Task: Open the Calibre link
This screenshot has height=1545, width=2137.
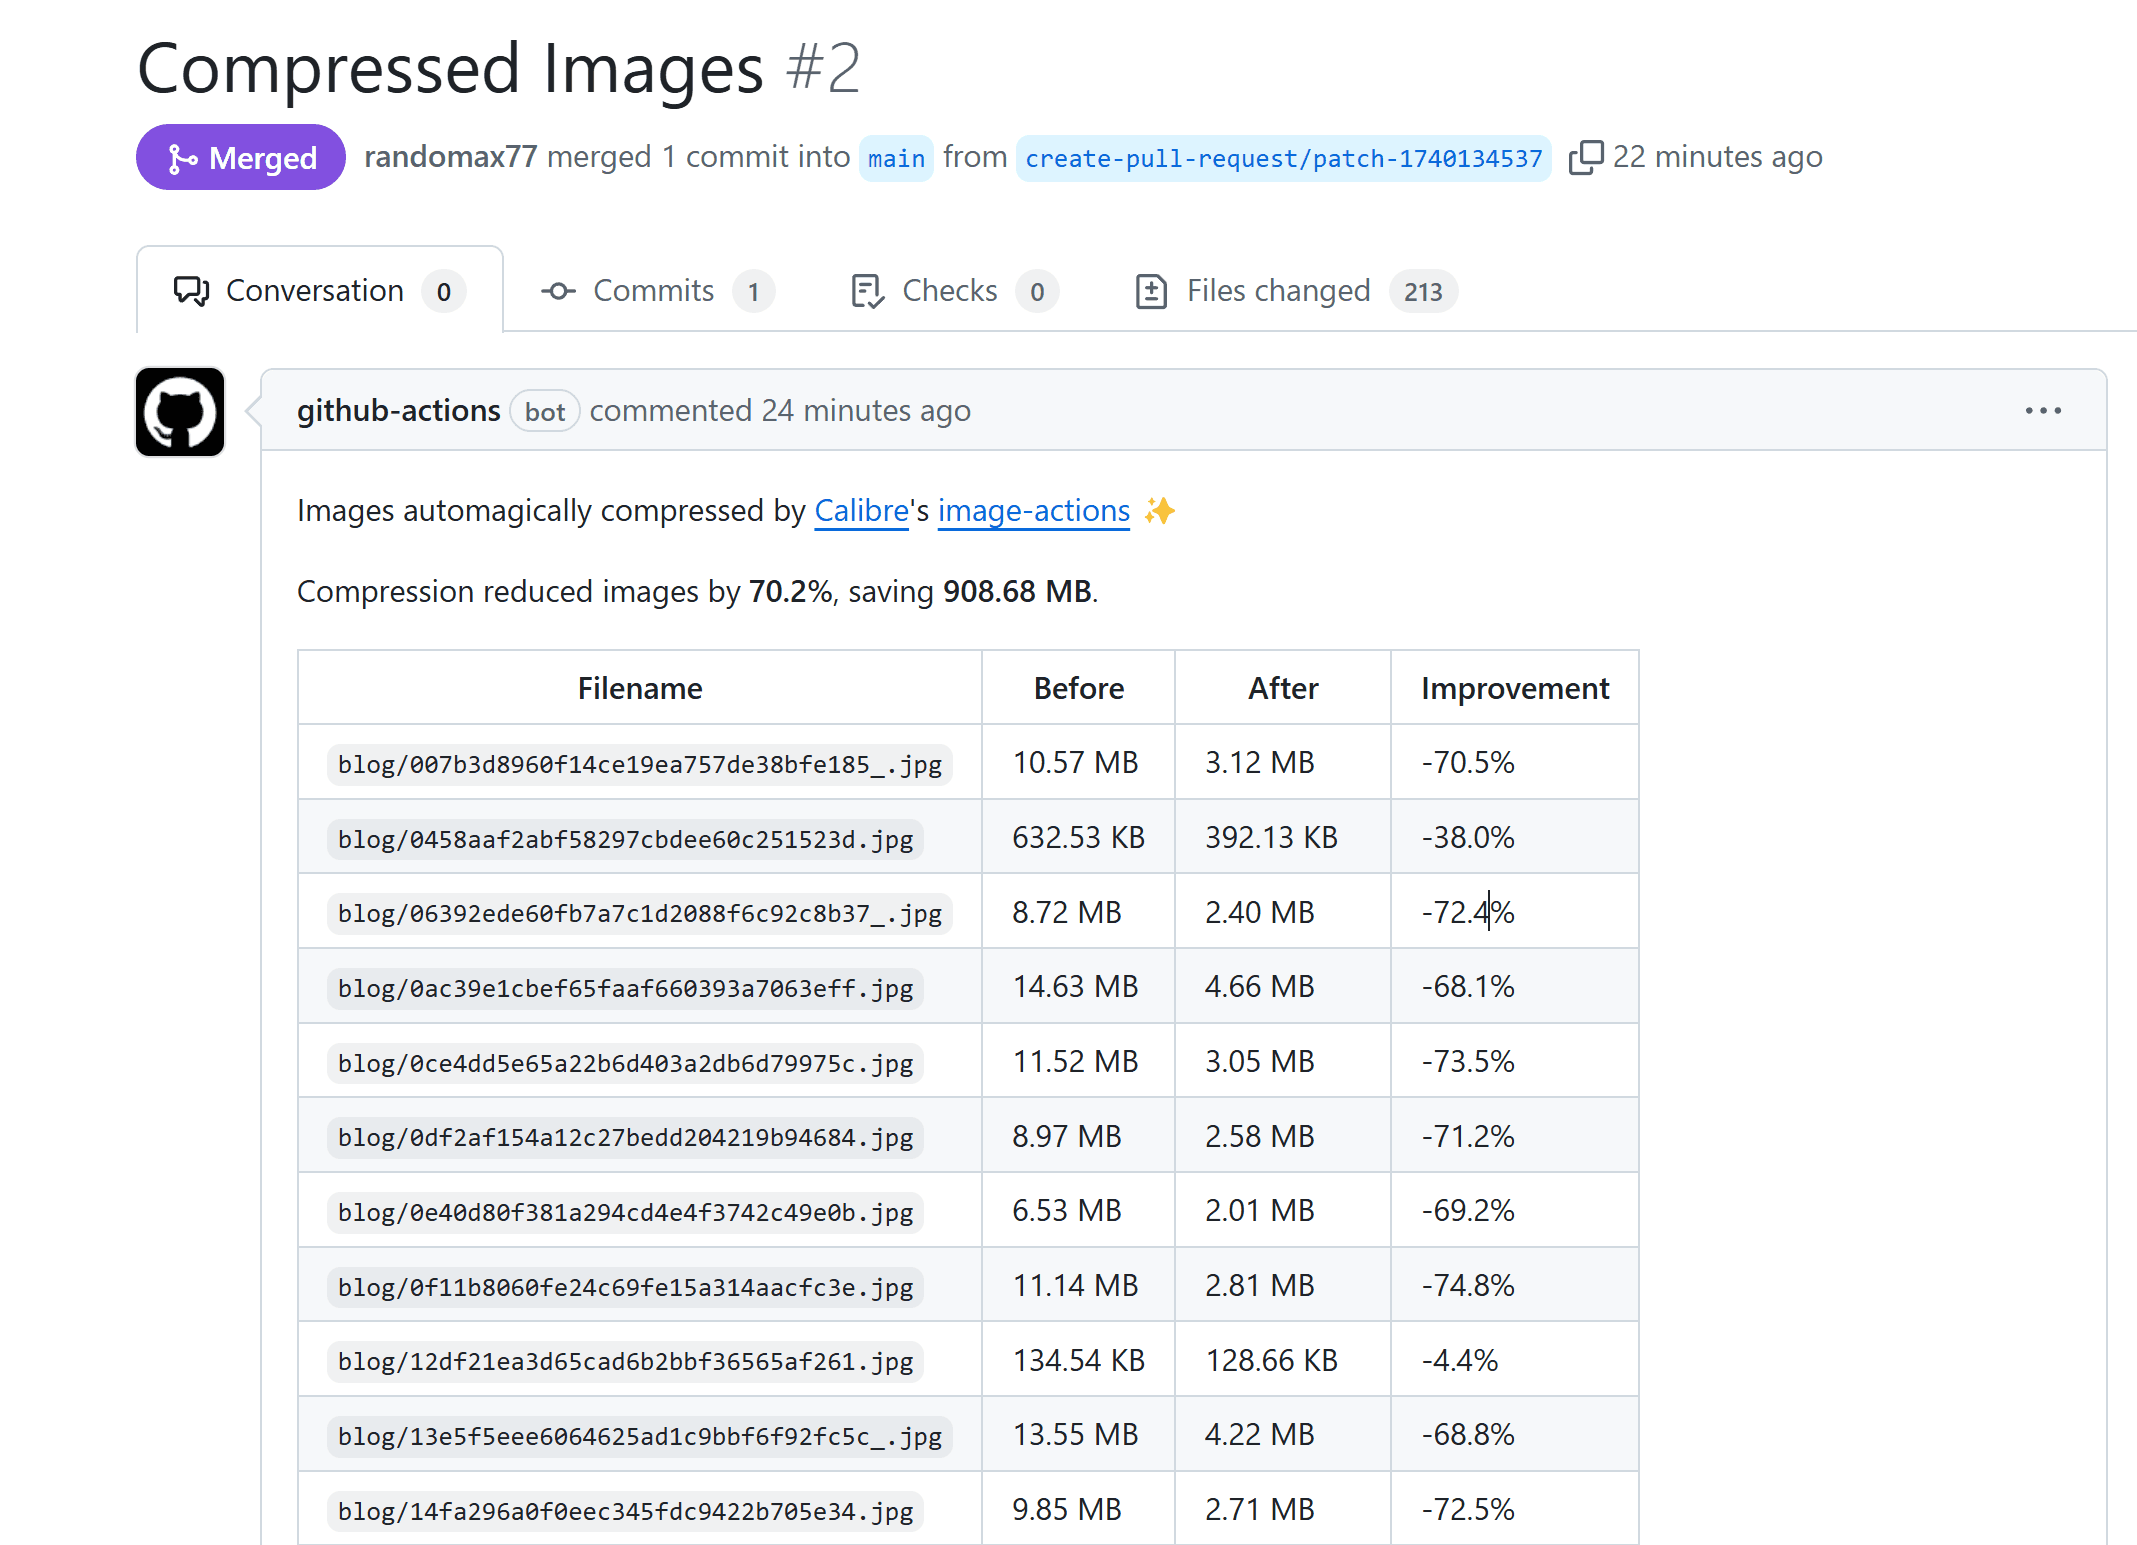Action: (x=861, y=511)
